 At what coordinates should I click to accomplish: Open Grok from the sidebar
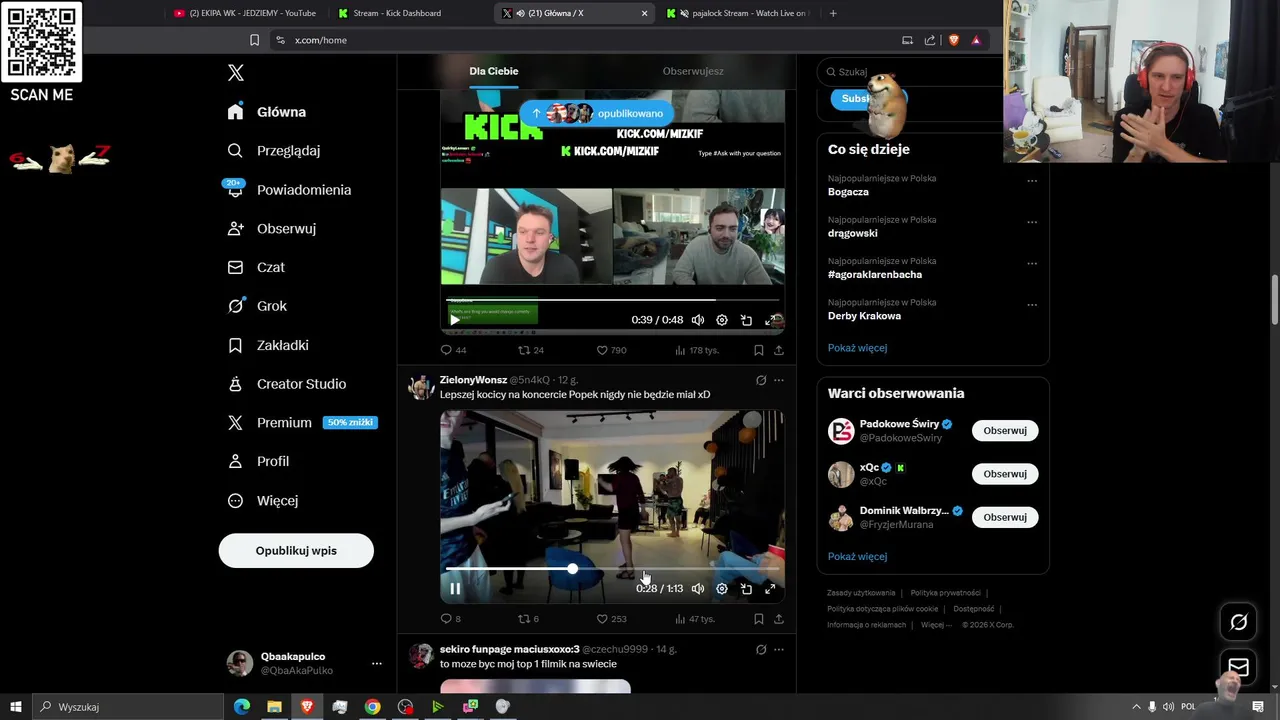256,306
